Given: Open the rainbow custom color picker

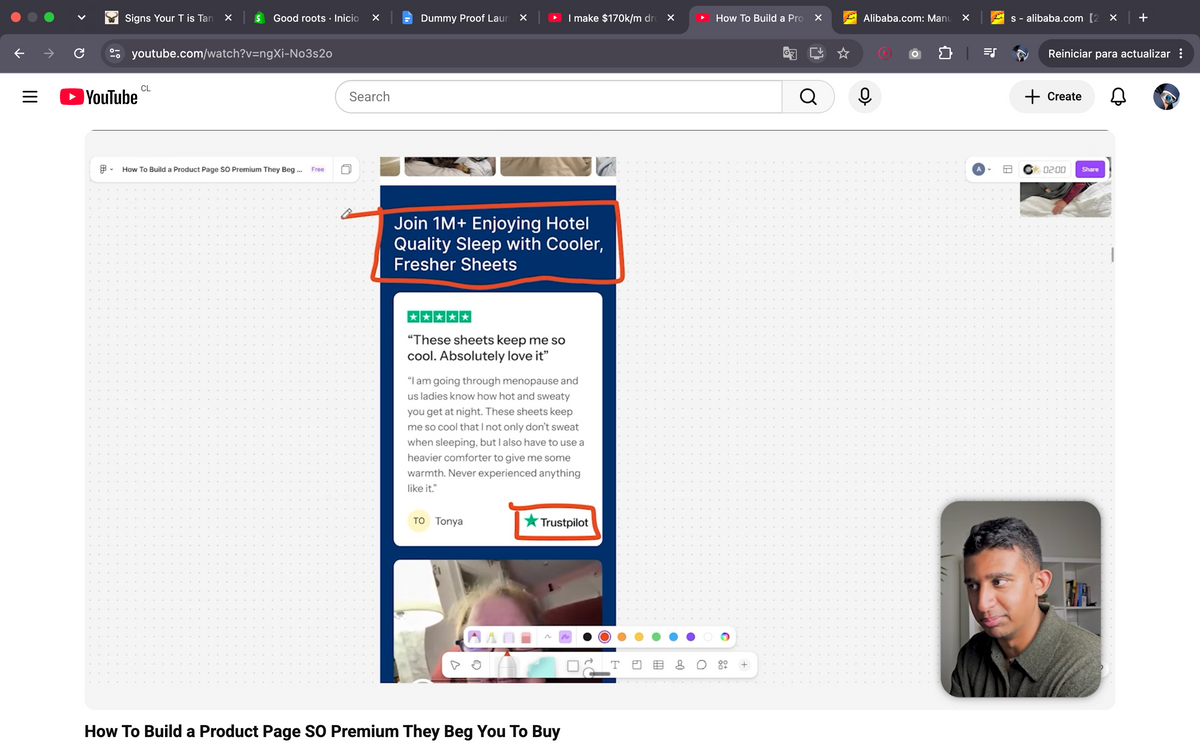Looking at the screenshot, I should (725, 636).
